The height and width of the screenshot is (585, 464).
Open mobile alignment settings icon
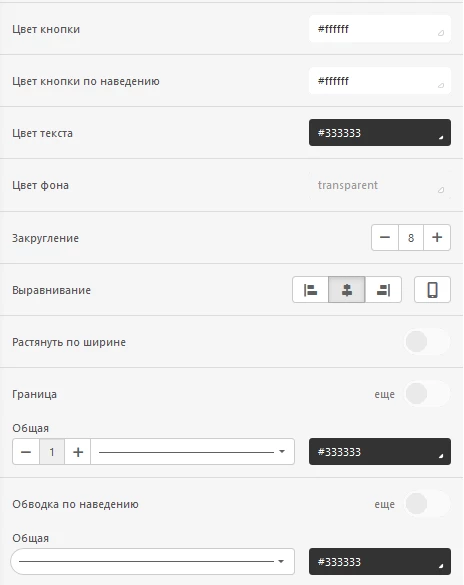tap(432, 290)
